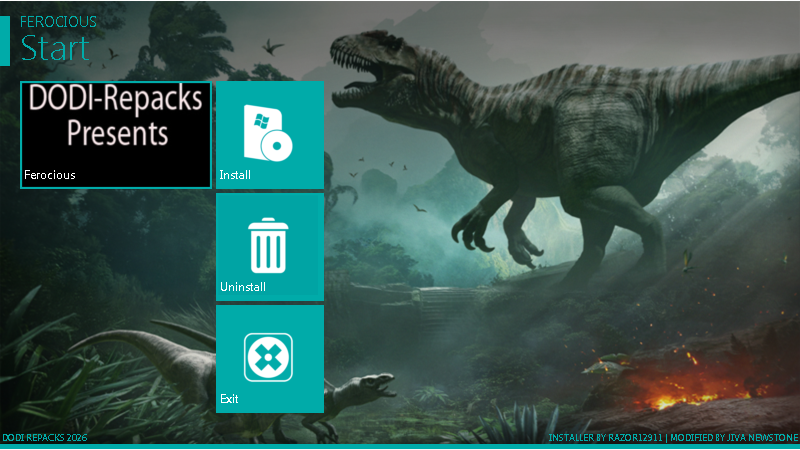Click the FEROCIOUS title at top left

pyautogui.click(x=58, y=20)
